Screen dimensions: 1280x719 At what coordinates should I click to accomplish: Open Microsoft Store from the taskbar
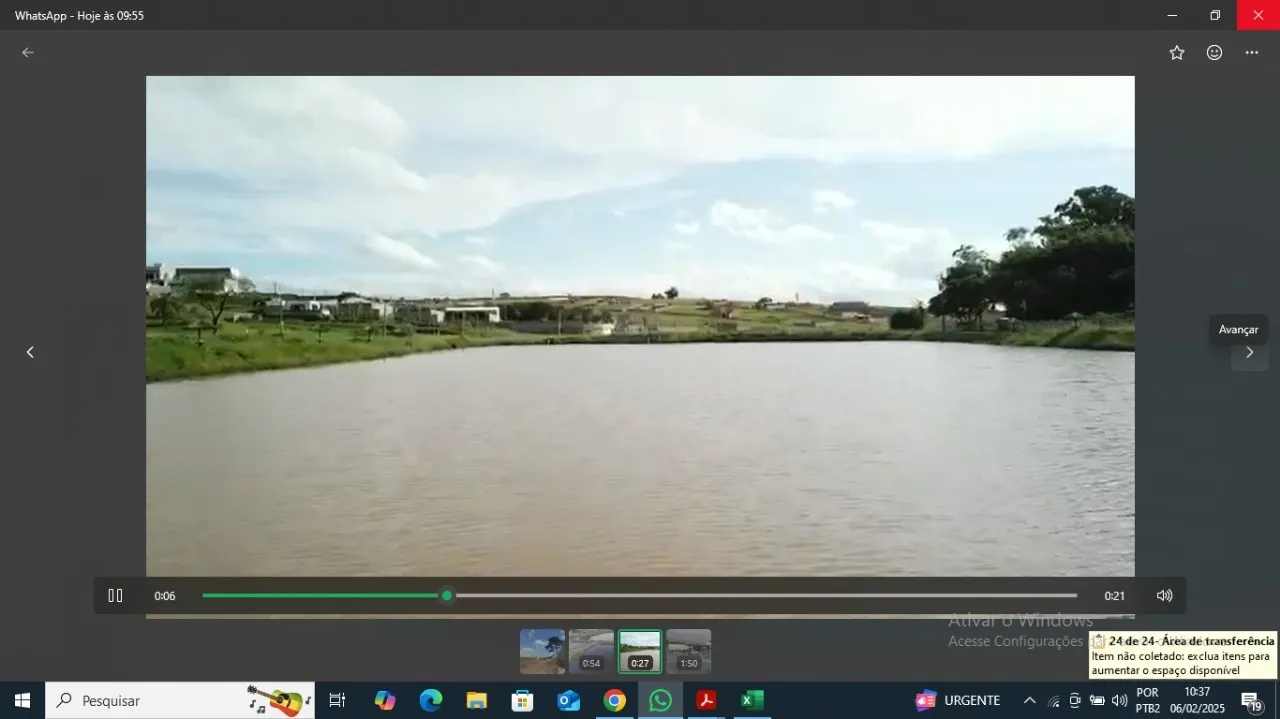(523, 700)
